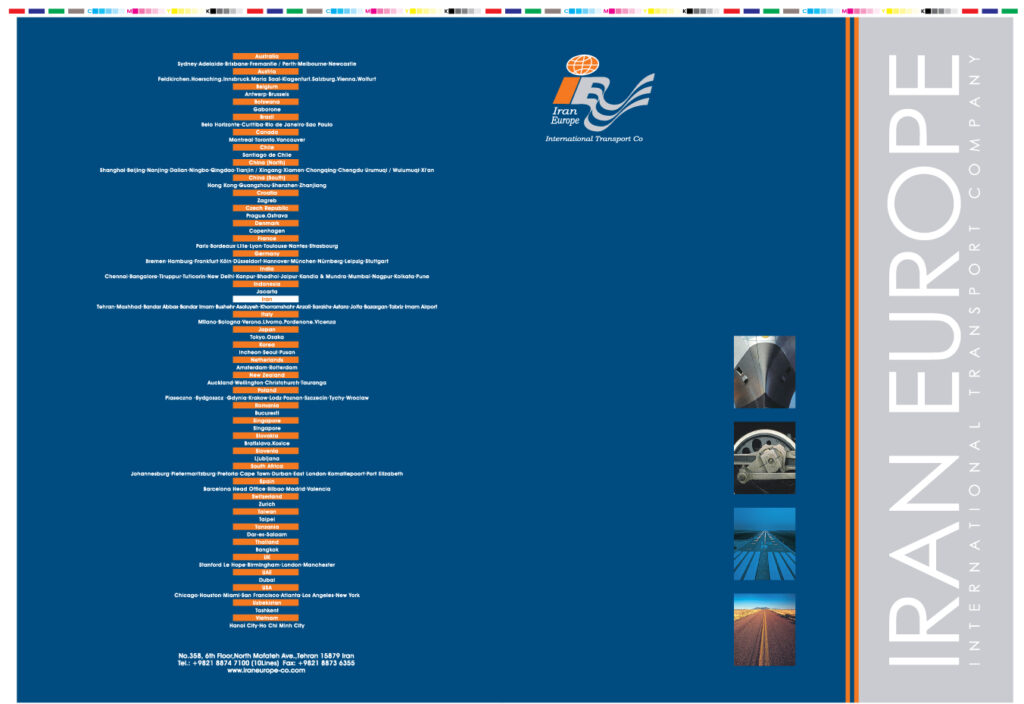Image resolution: width=1024 pixels, height=704 pixels.
Task: Select the "No.358, 6th Floor" address line
Action: point(266,656)
